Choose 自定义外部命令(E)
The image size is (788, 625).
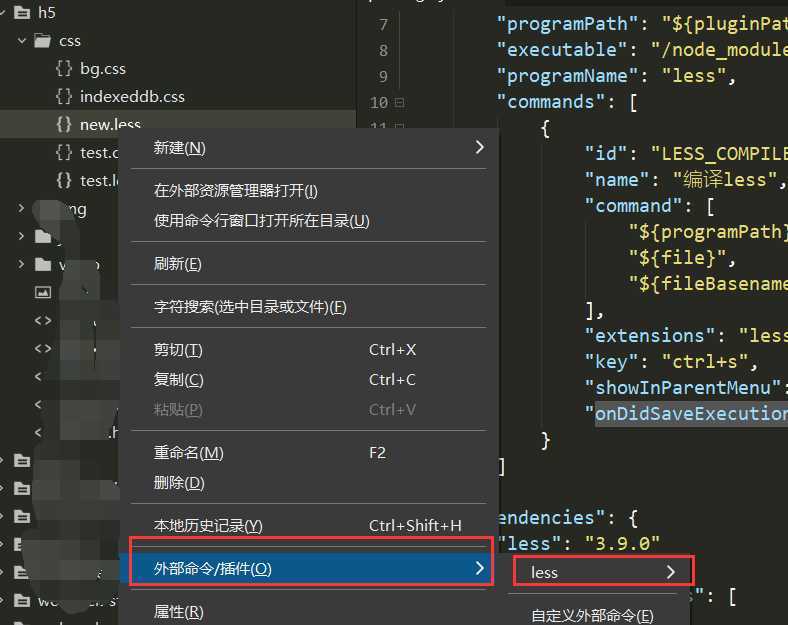592,615
